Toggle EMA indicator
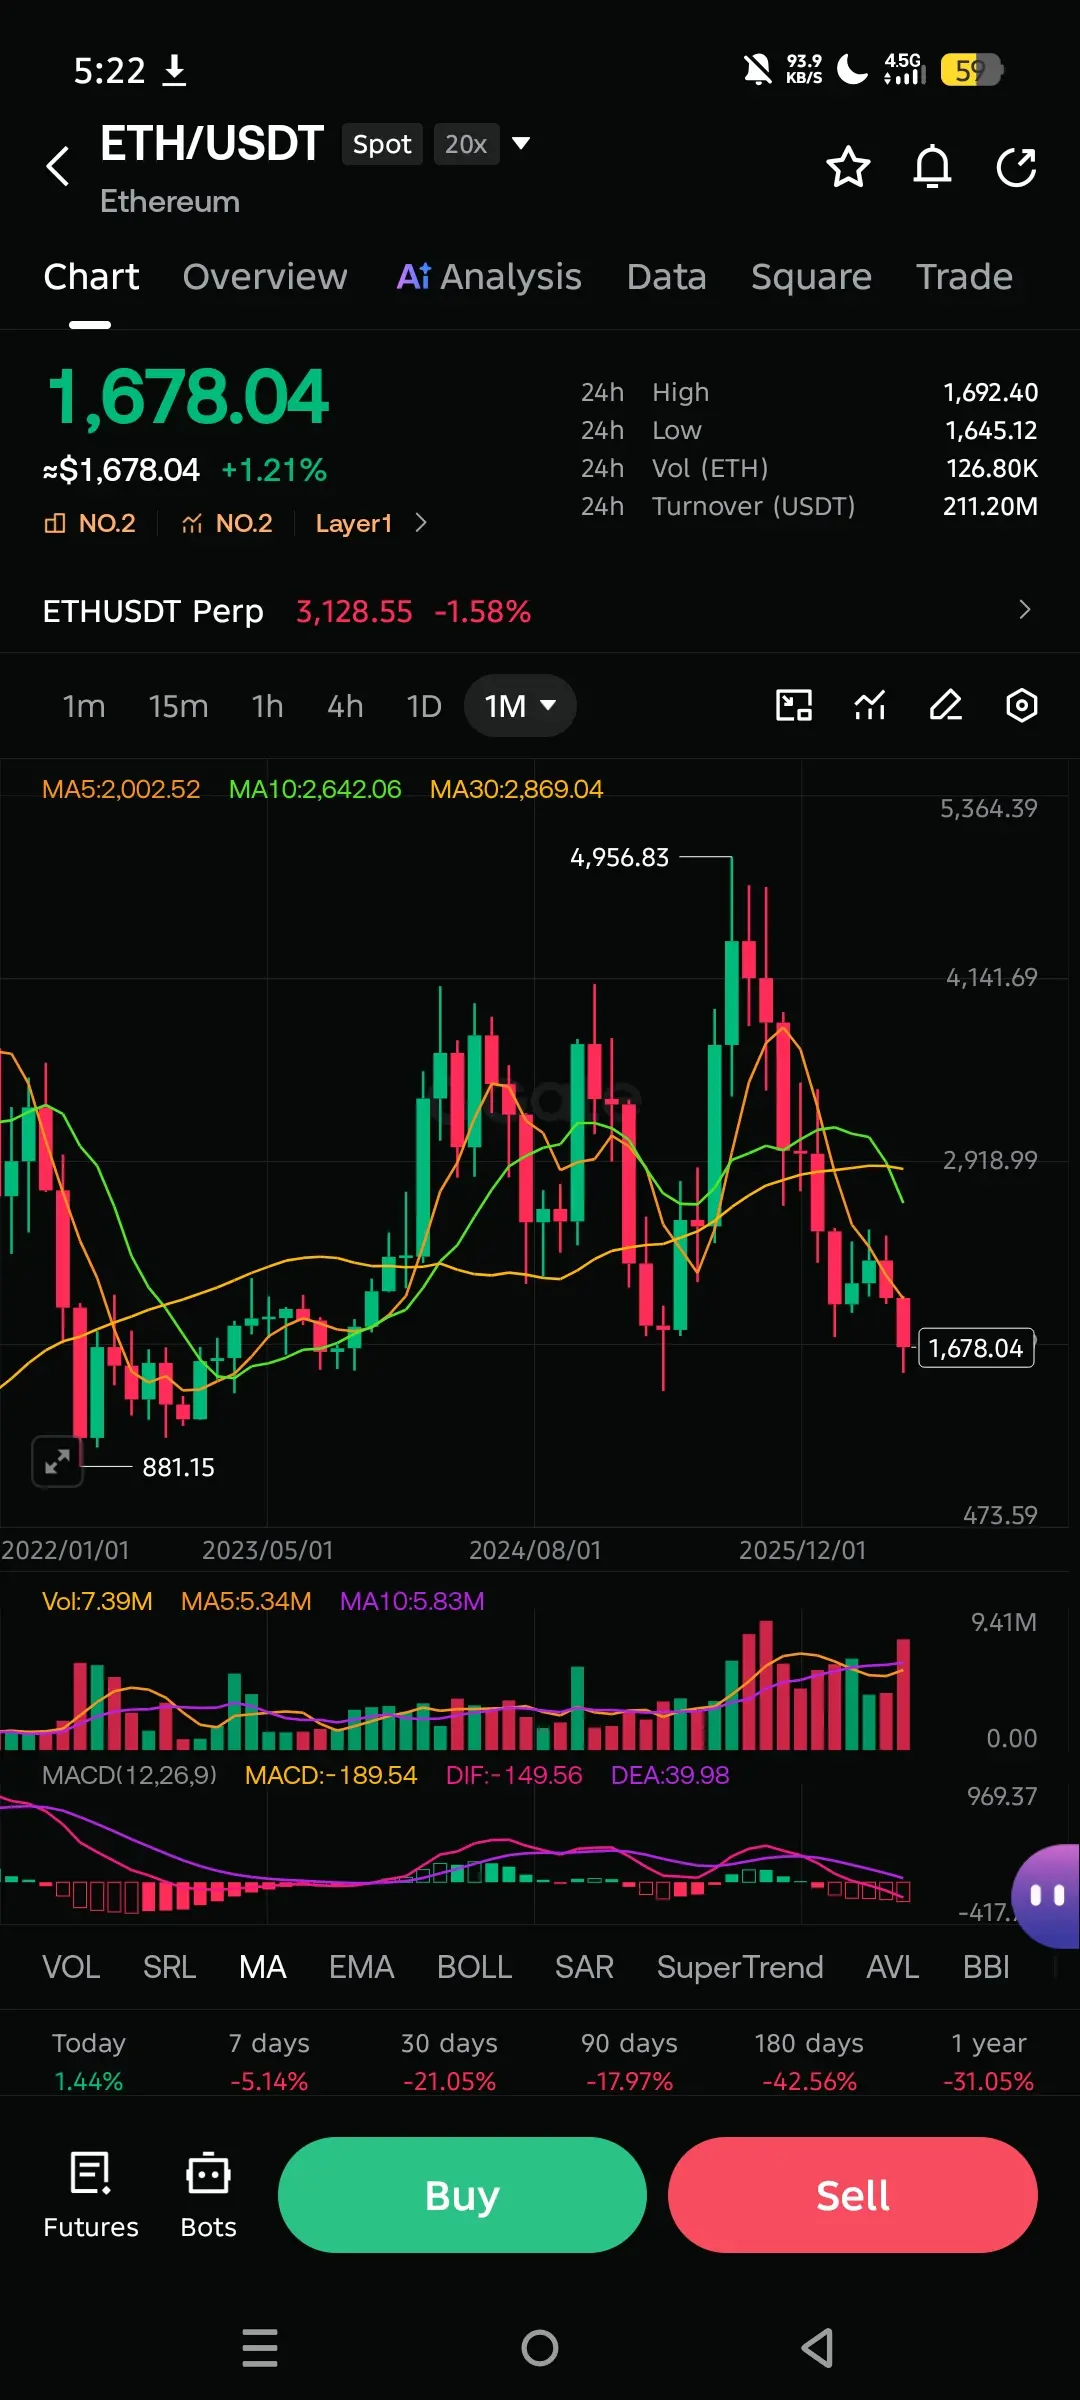The width and height of the screenshot is (1080, 2400). click(x=361, y=1967)
